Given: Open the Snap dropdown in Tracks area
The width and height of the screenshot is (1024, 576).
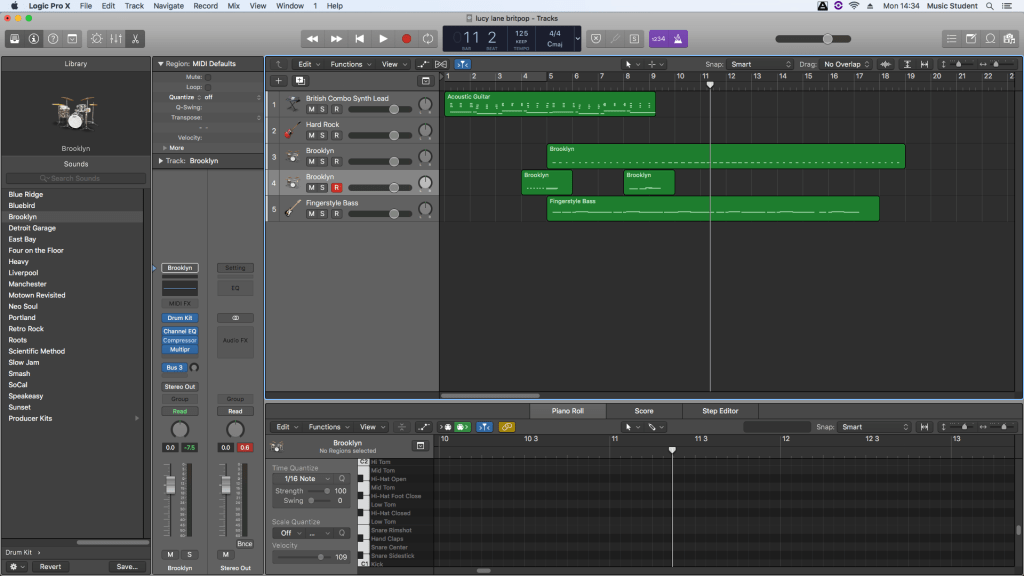Looking at the screenshot, I should (760, 64).
